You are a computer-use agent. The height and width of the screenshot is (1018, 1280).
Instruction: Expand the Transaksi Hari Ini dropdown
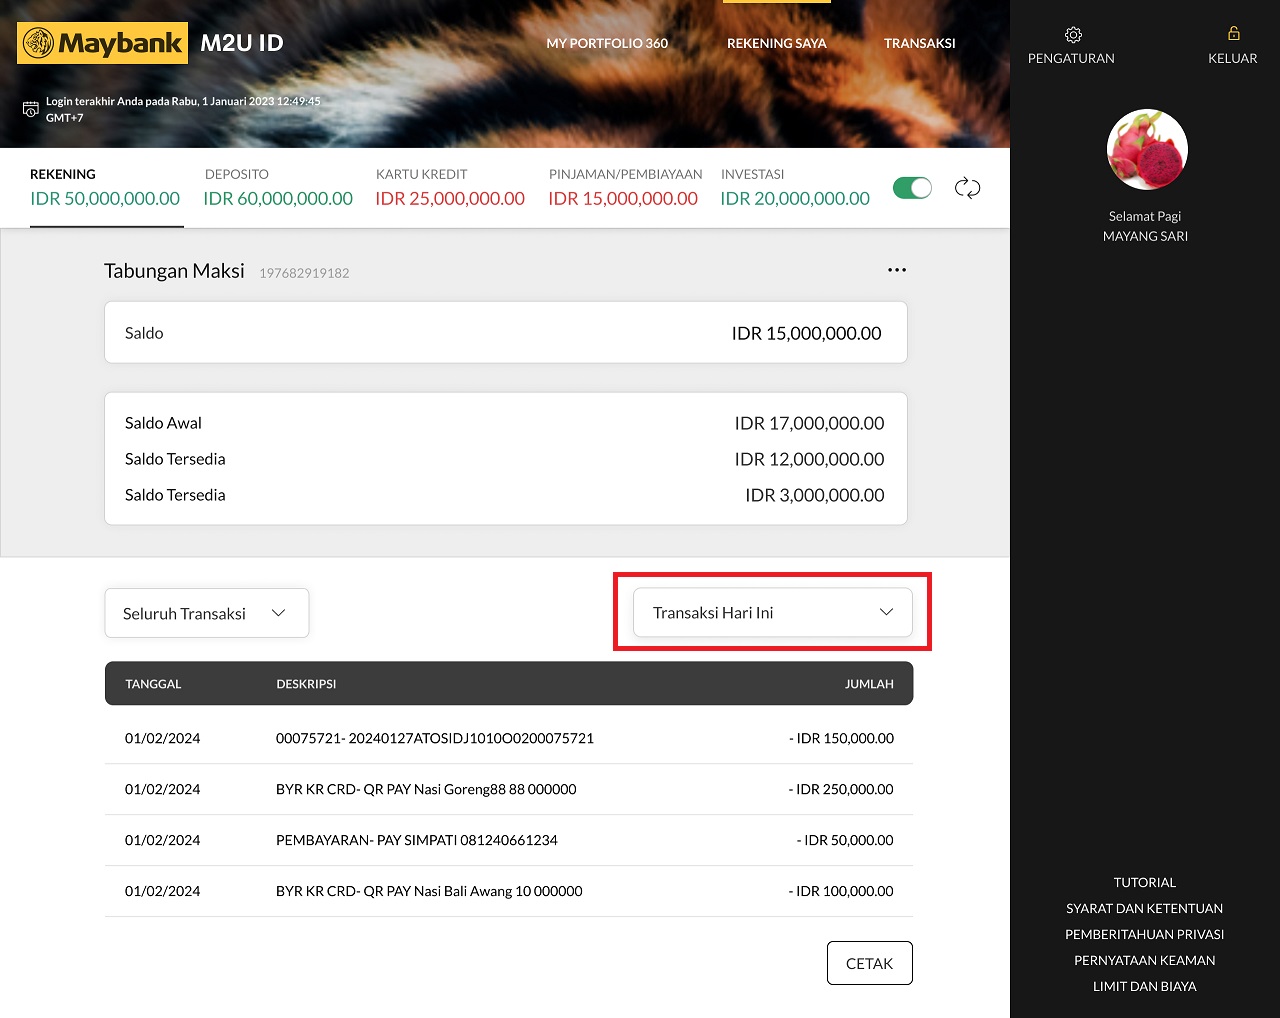tap(772, 612)
